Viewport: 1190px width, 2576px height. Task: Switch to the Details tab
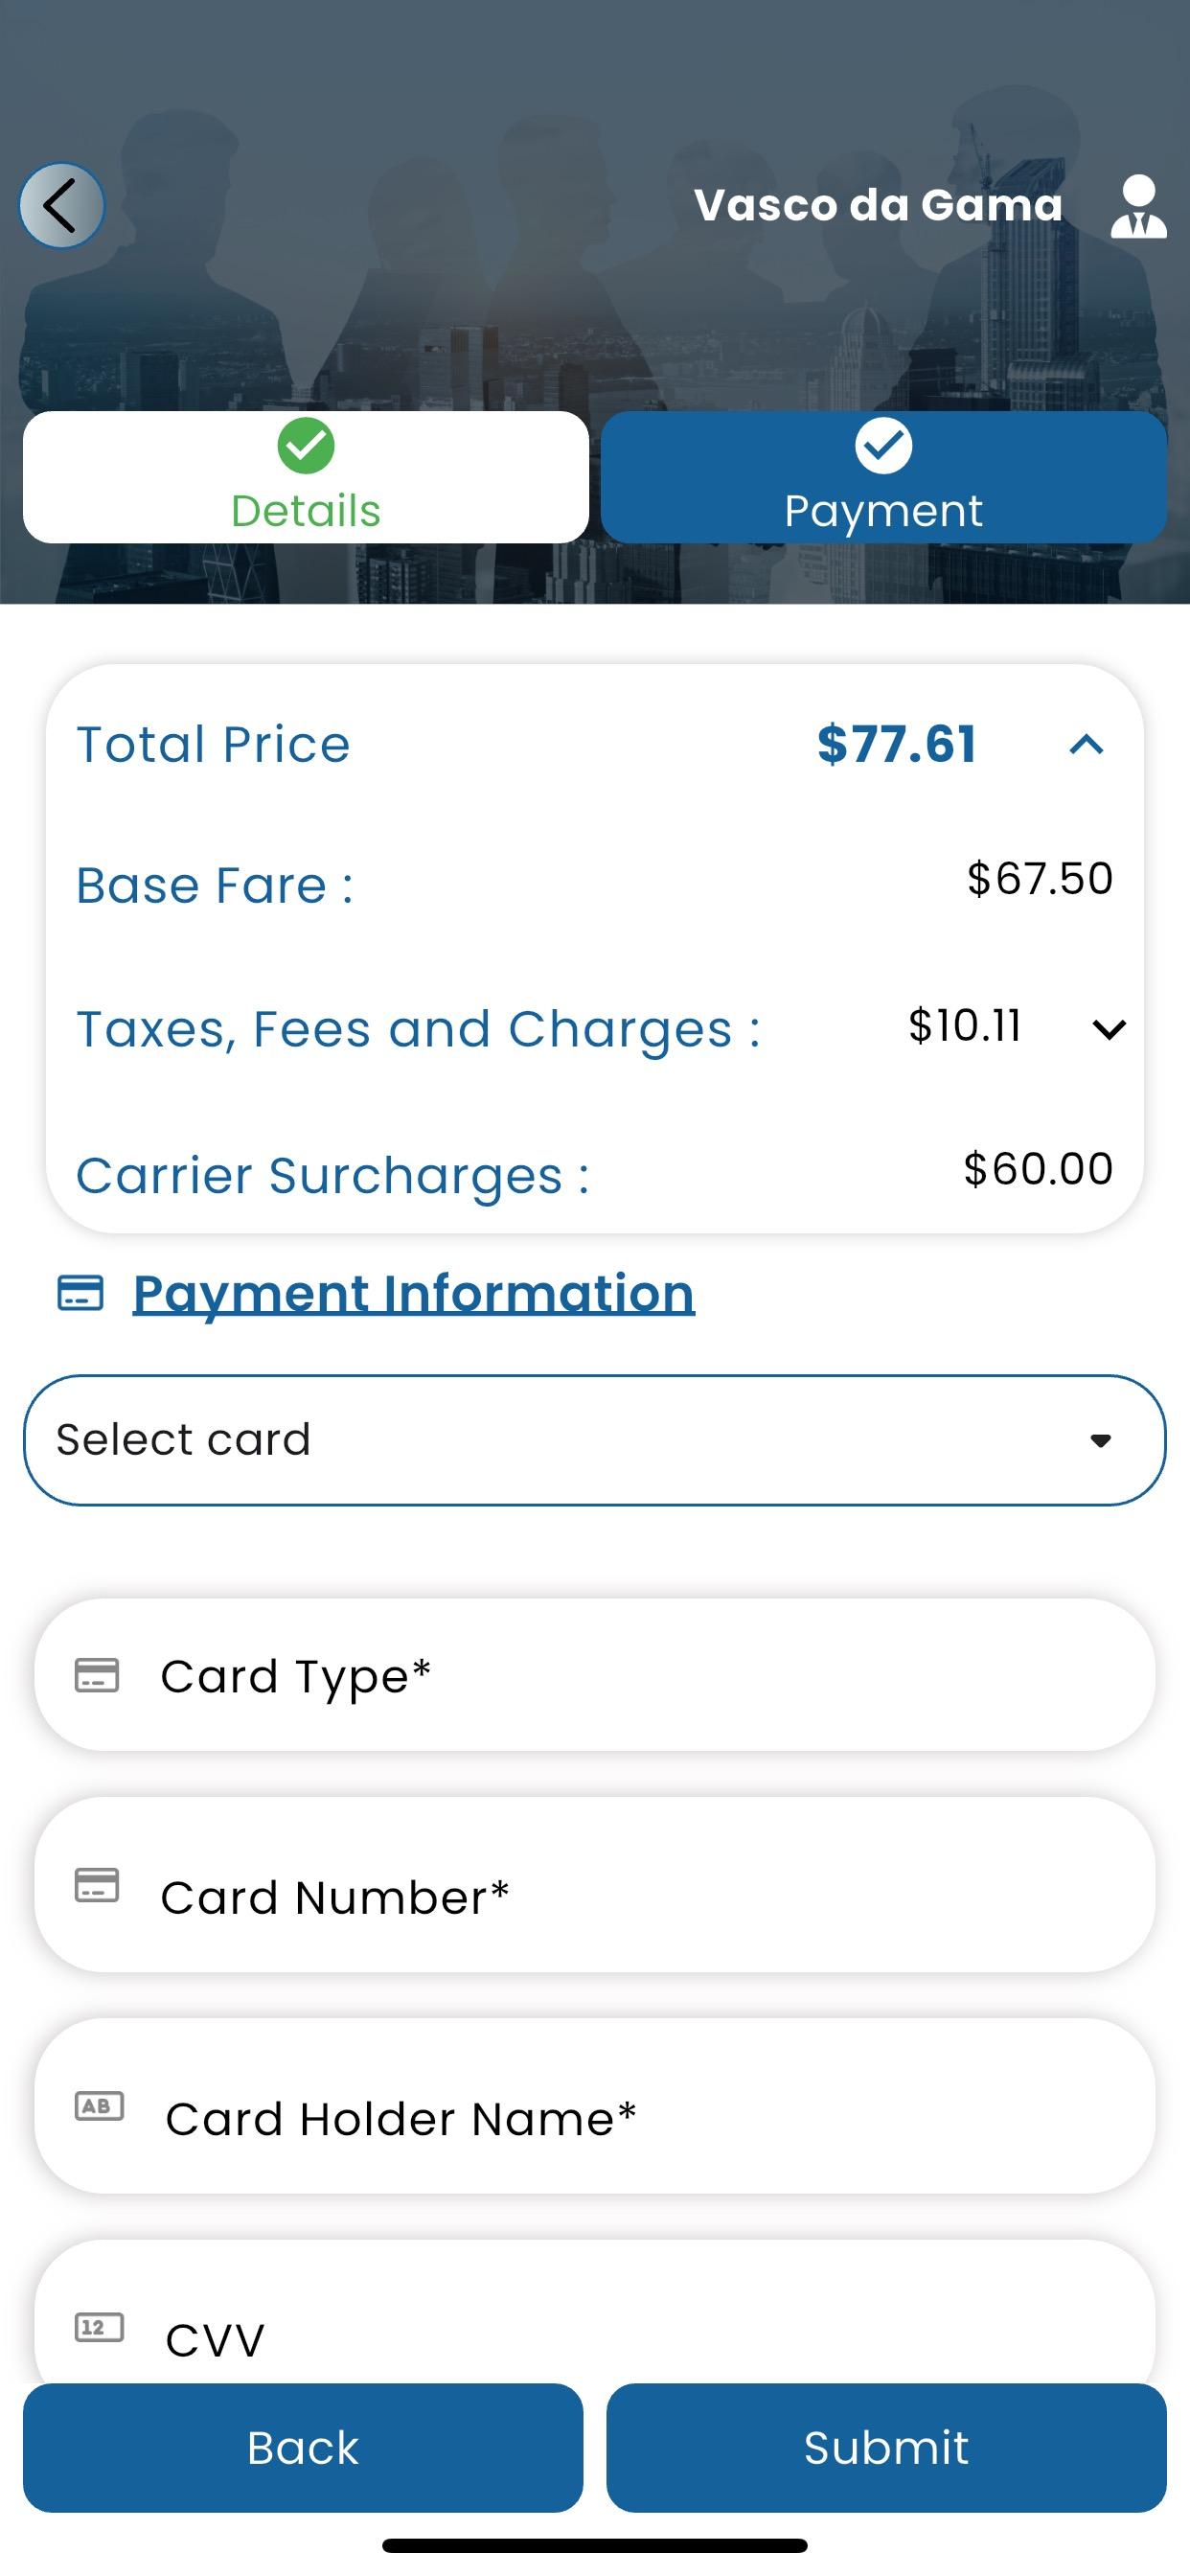click(306, 477)
